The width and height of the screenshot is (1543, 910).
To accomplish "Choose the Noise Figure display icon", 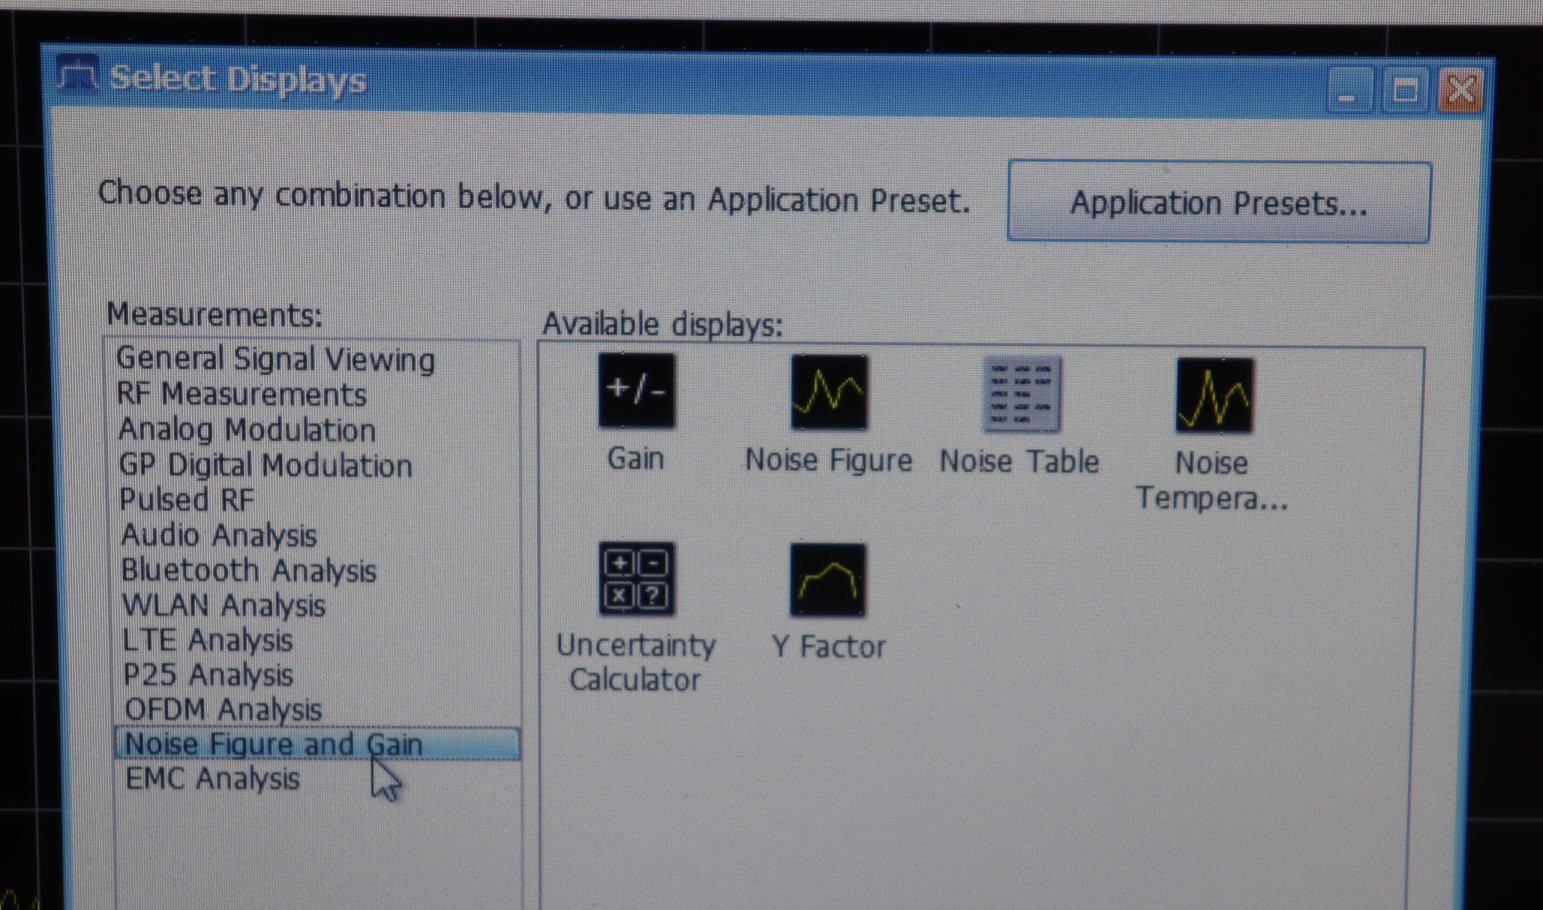I will (x=829, y=392).
